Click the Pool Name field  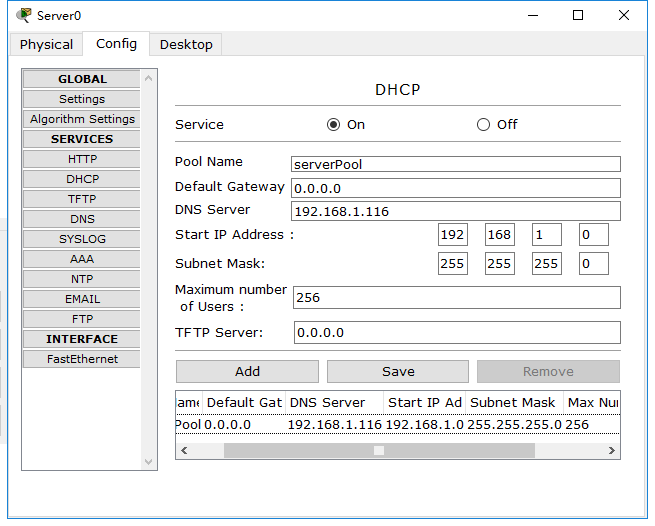pos(456,164)
